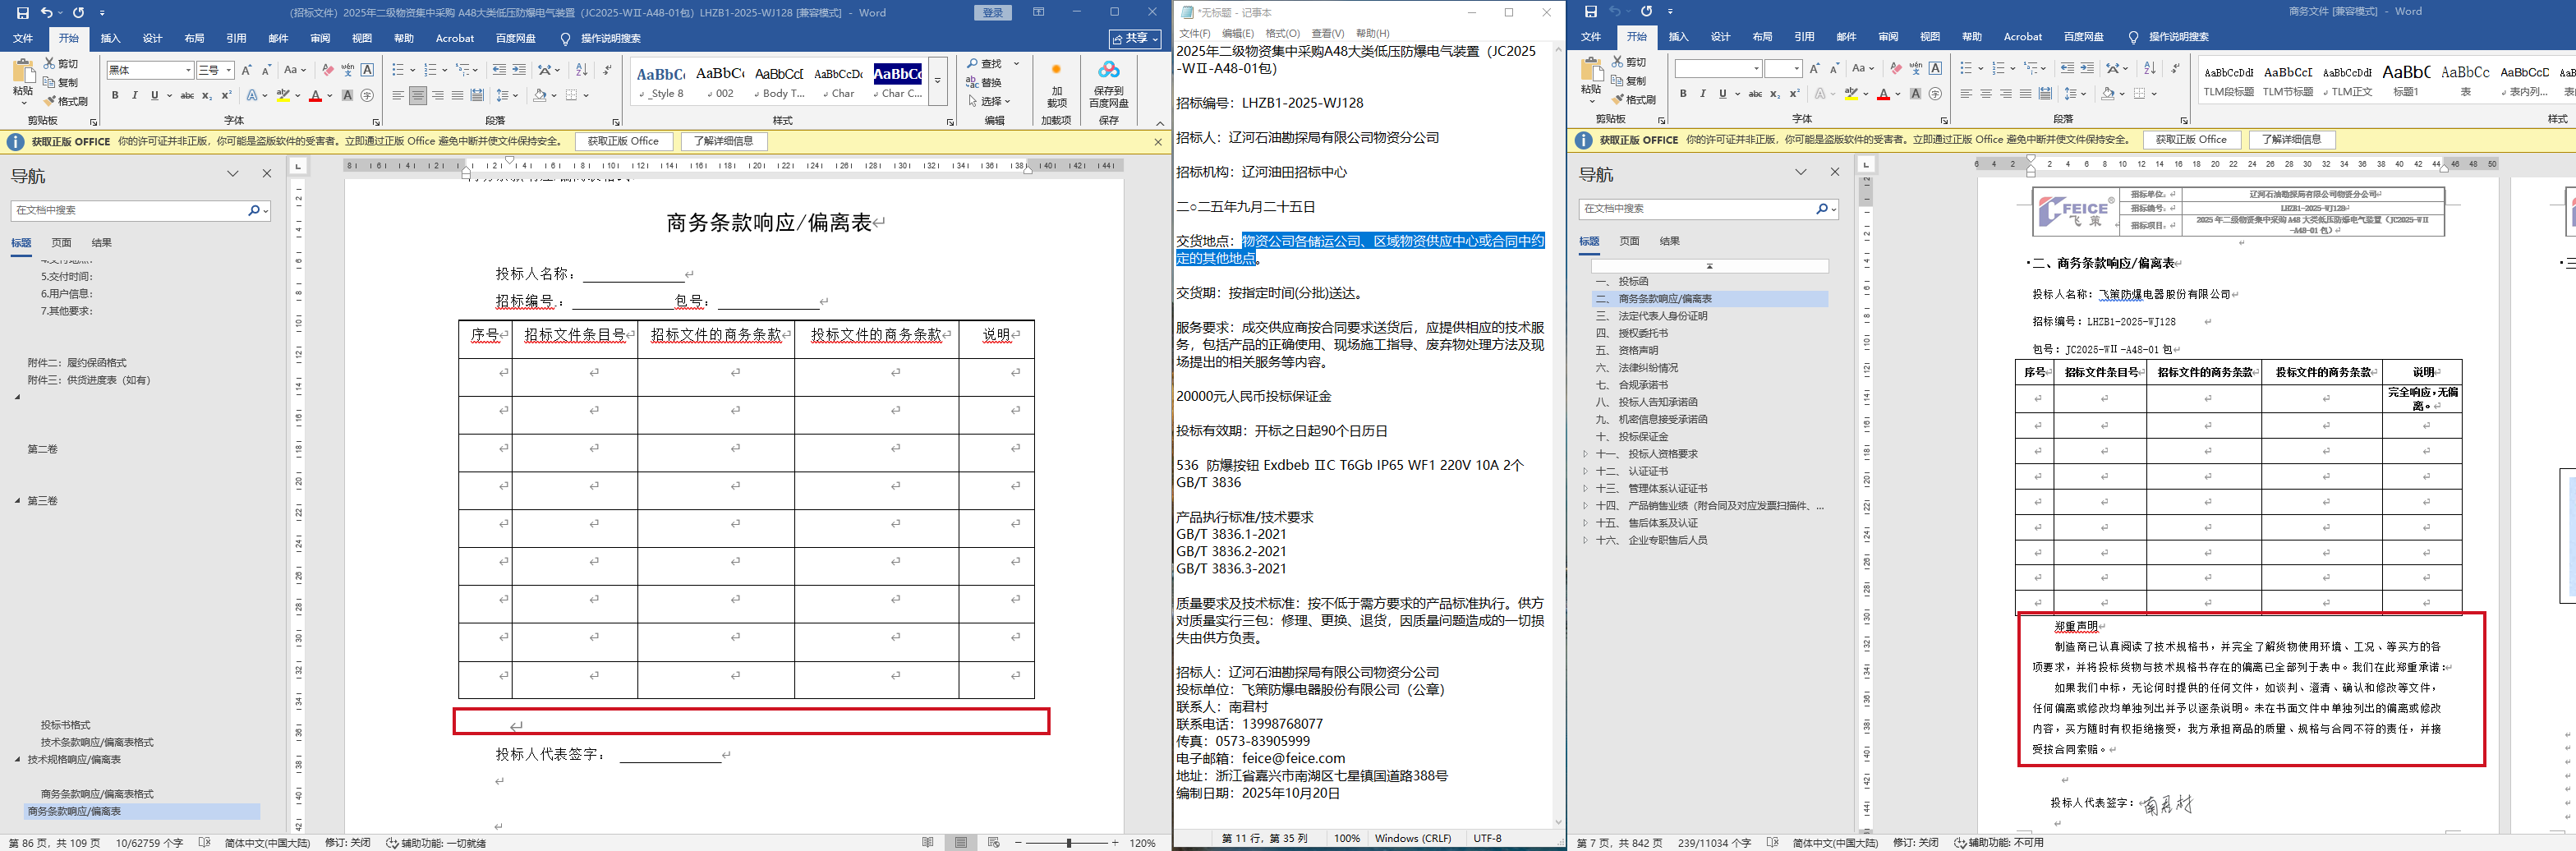The width and height of the screenshot is (2576, 851).
Task: Open phonetic guide (wén) in 招标文件 window
Action: point(347,70)
